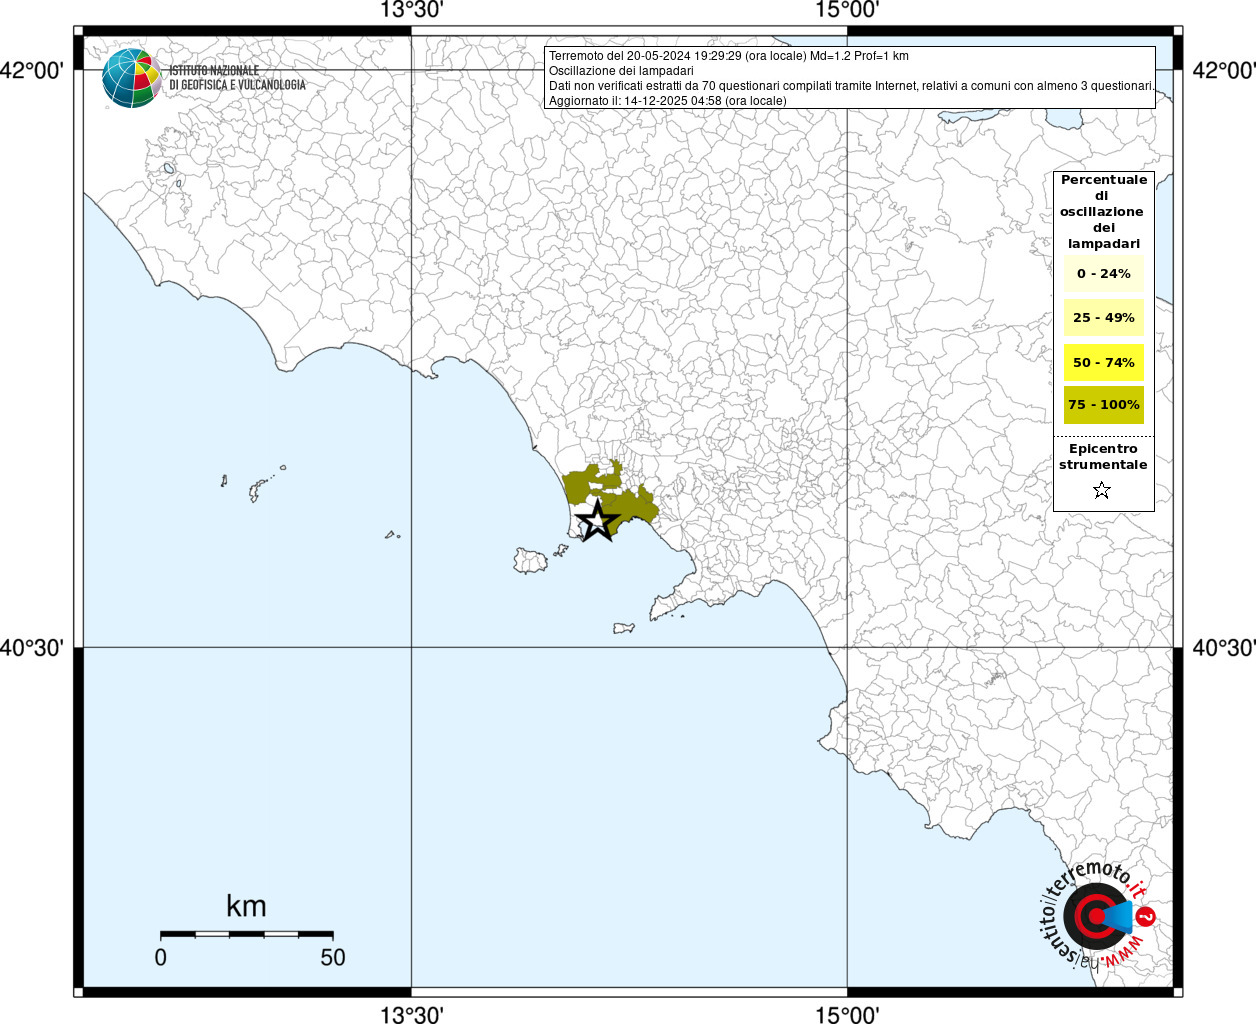Click the 'Epicentro strumentale' legend label
The height and width of the screenshot is (1024, 1256).
[1103, 457]
